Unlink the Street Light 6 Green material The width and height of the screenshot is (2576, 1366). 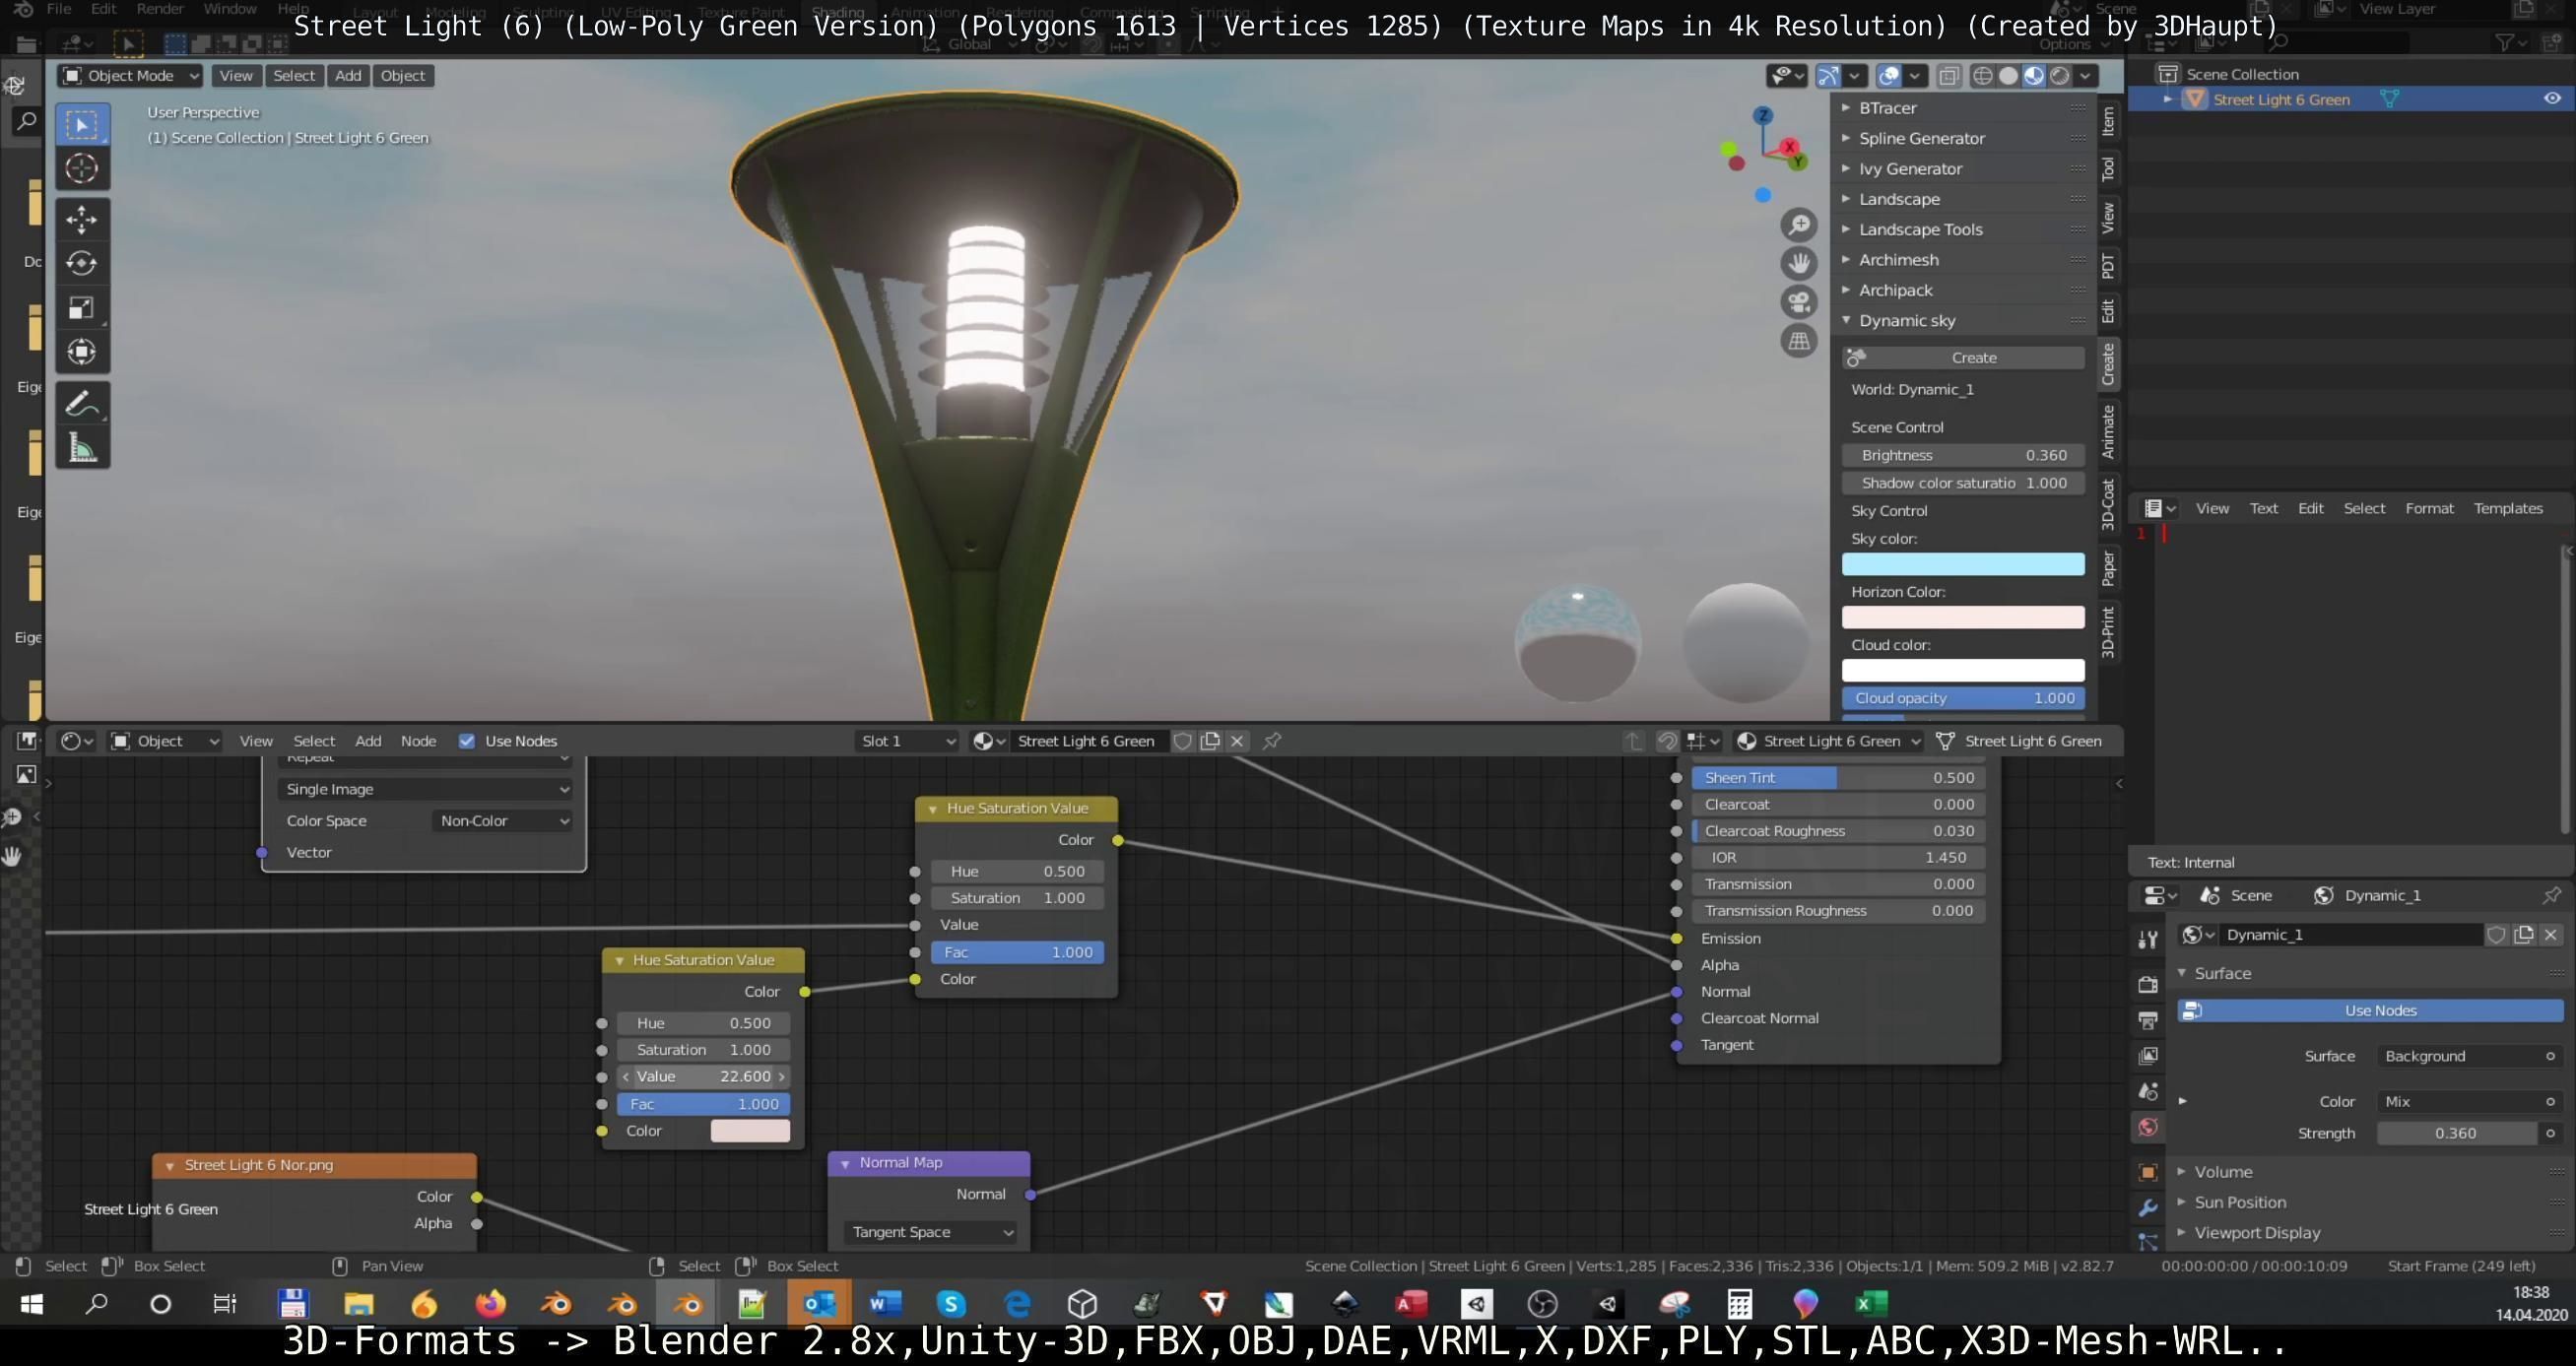click(1237, 741)
